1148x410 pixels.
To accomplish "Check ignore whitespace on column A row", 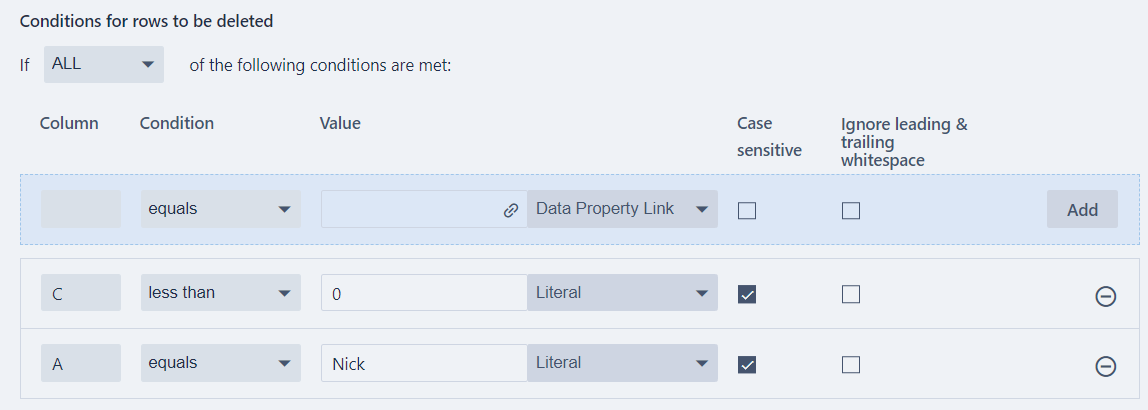I will click(851, 364).
